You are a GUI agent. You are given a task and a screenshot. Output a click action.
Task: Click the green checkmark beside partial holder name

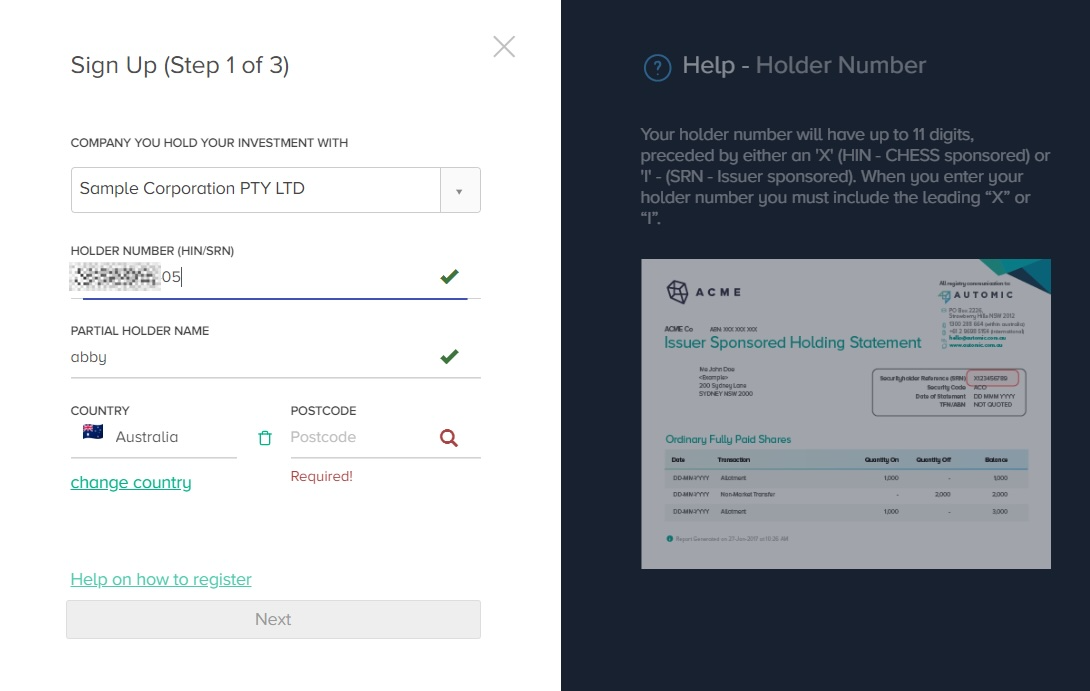tap(450, 357)
